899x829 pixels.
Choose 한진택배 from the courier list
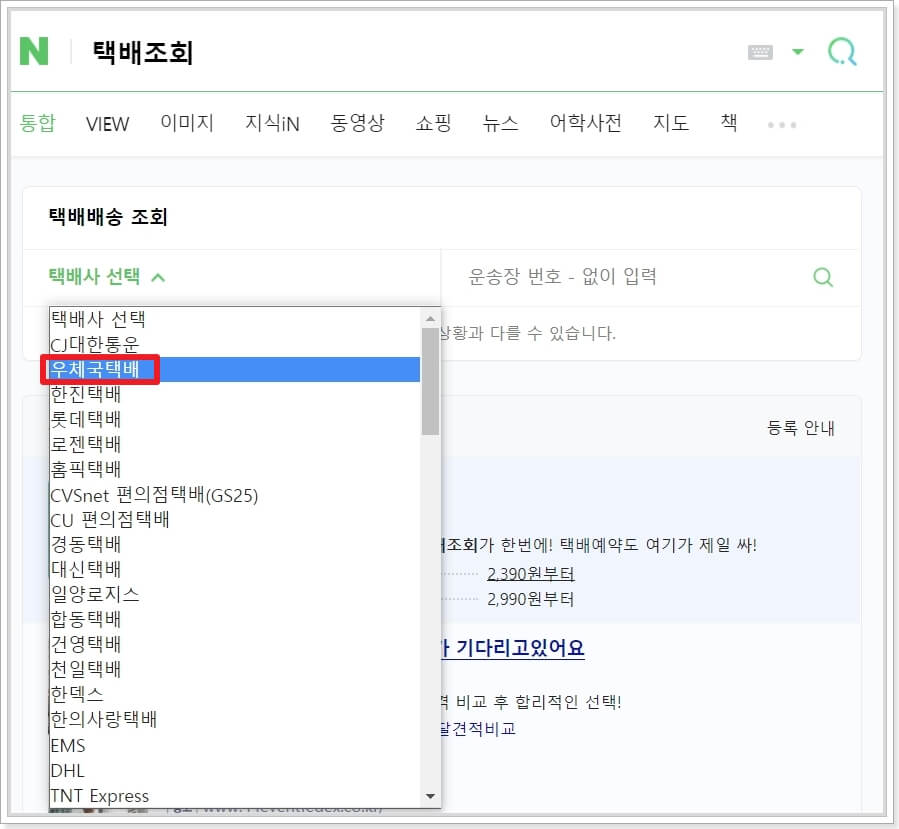85,394
